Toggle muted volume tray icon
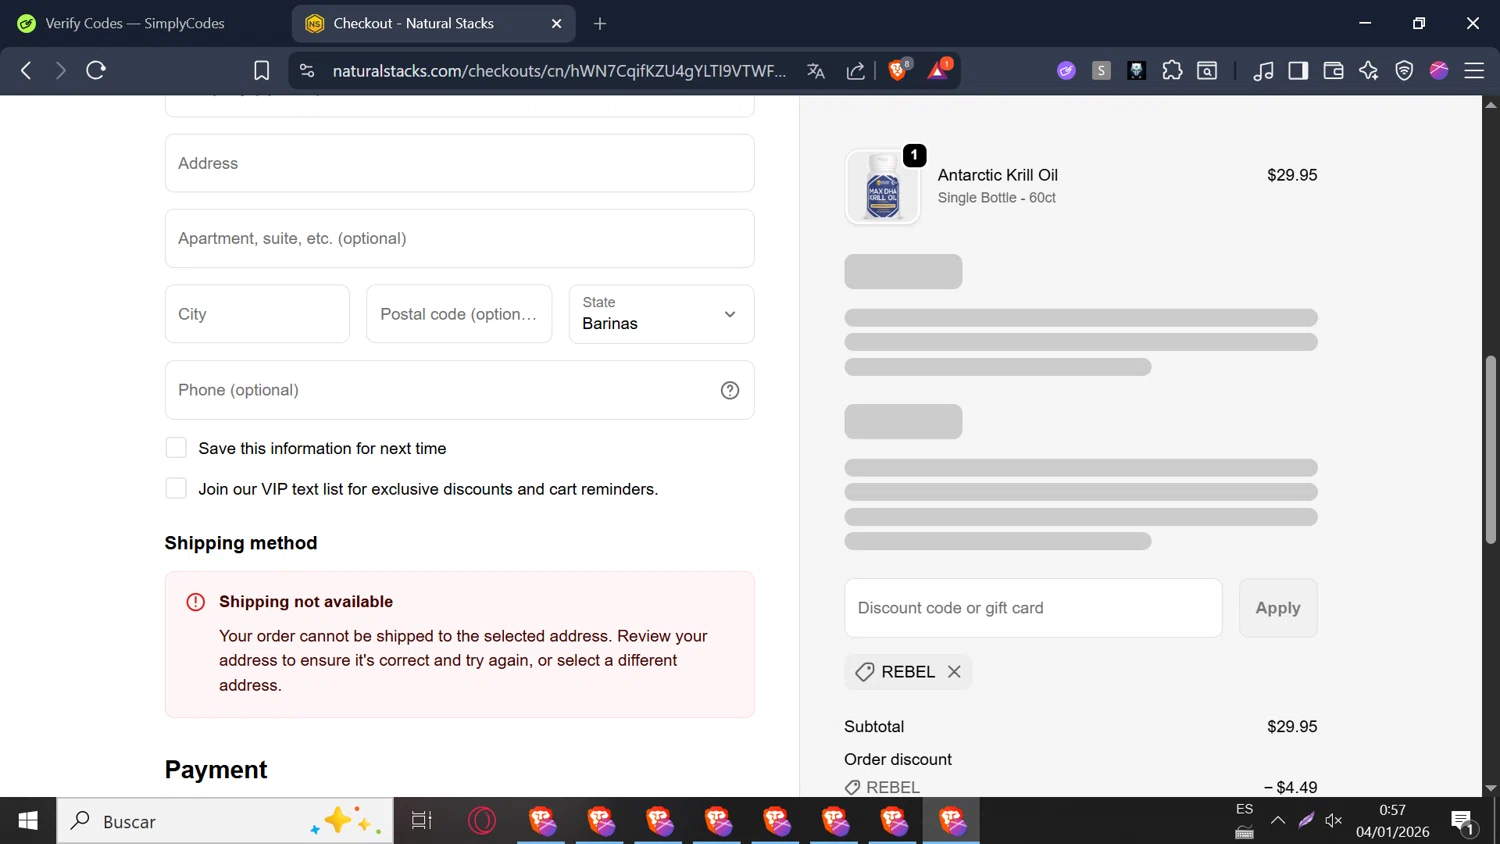The image size is (1500, 844). pos(1334,821)
